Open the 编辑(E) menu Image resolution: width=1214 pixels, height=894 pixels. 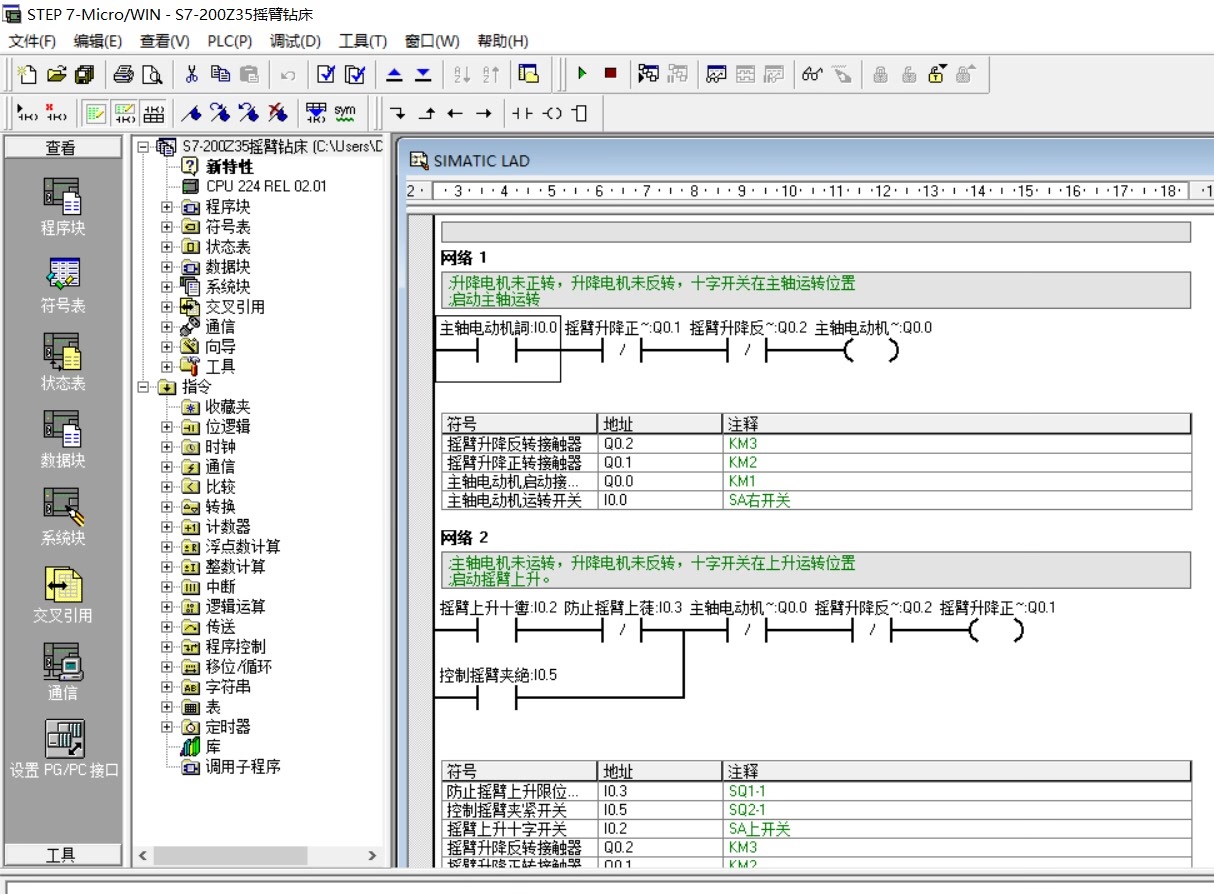[98, 41]
